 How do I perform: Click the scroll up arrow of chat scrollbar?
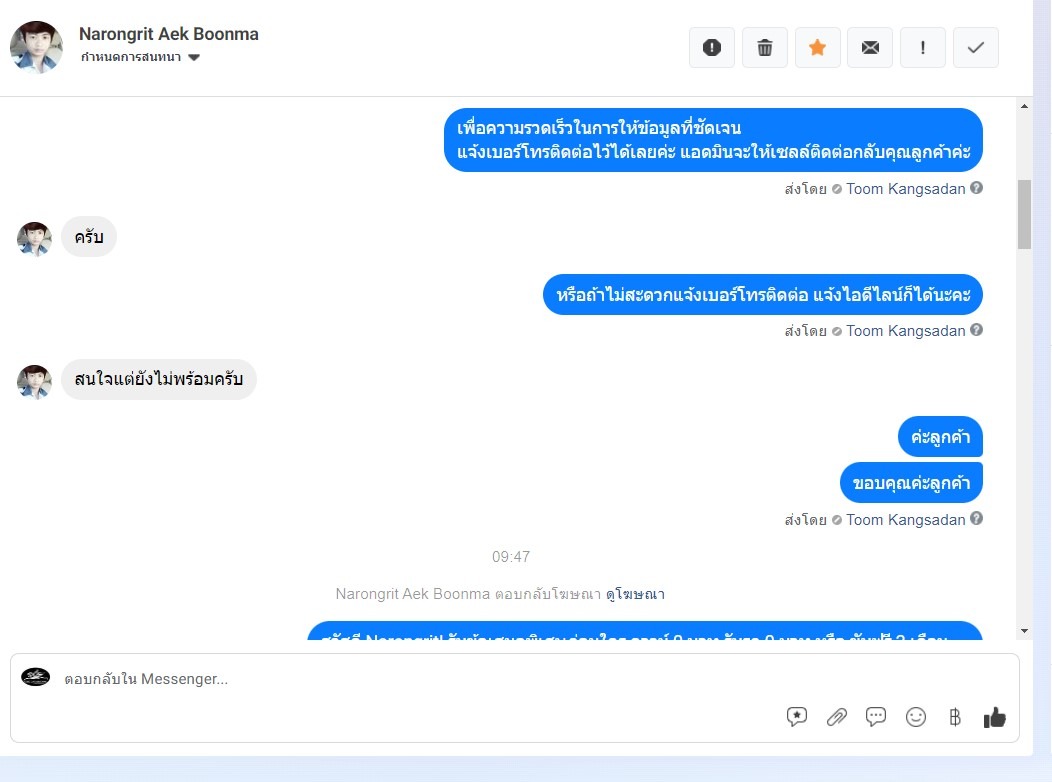[x=1024, y=106]
